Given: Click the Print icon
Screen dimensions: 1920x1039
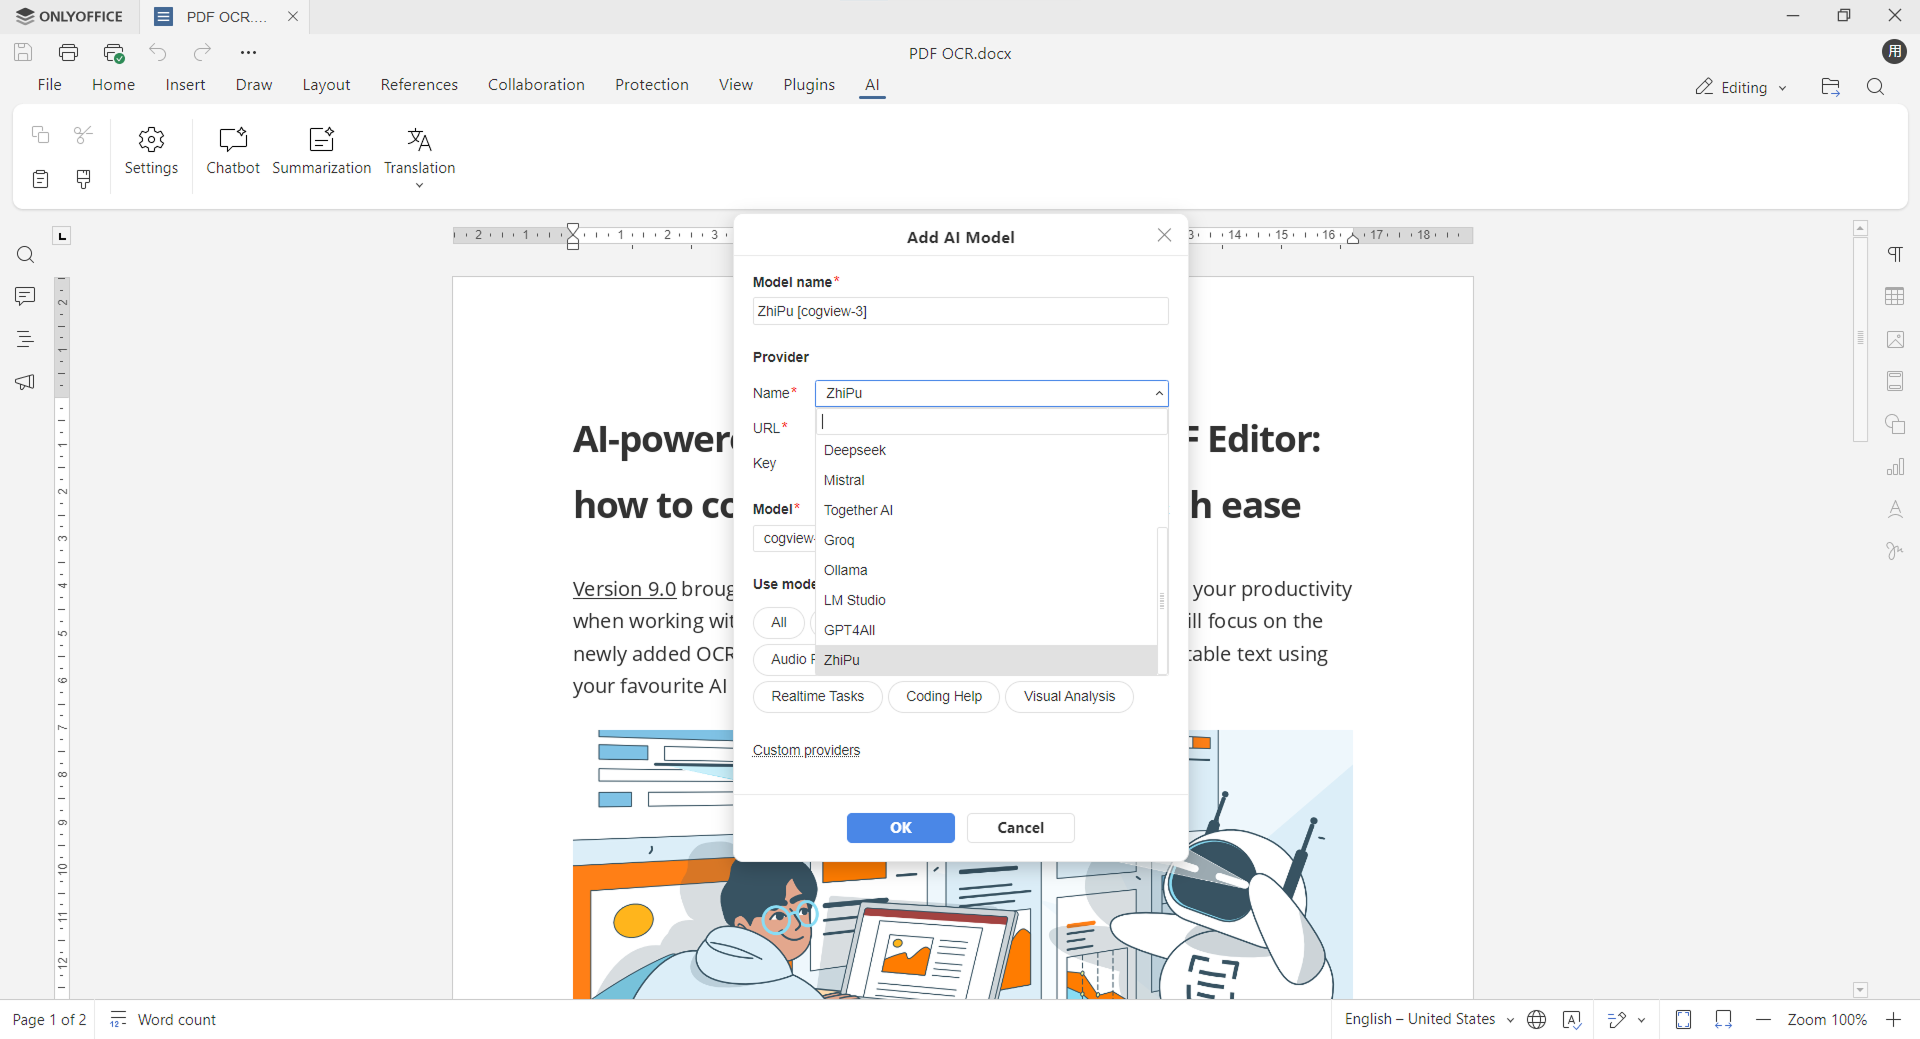Looking at the screenshot, I should click(68, 52).
